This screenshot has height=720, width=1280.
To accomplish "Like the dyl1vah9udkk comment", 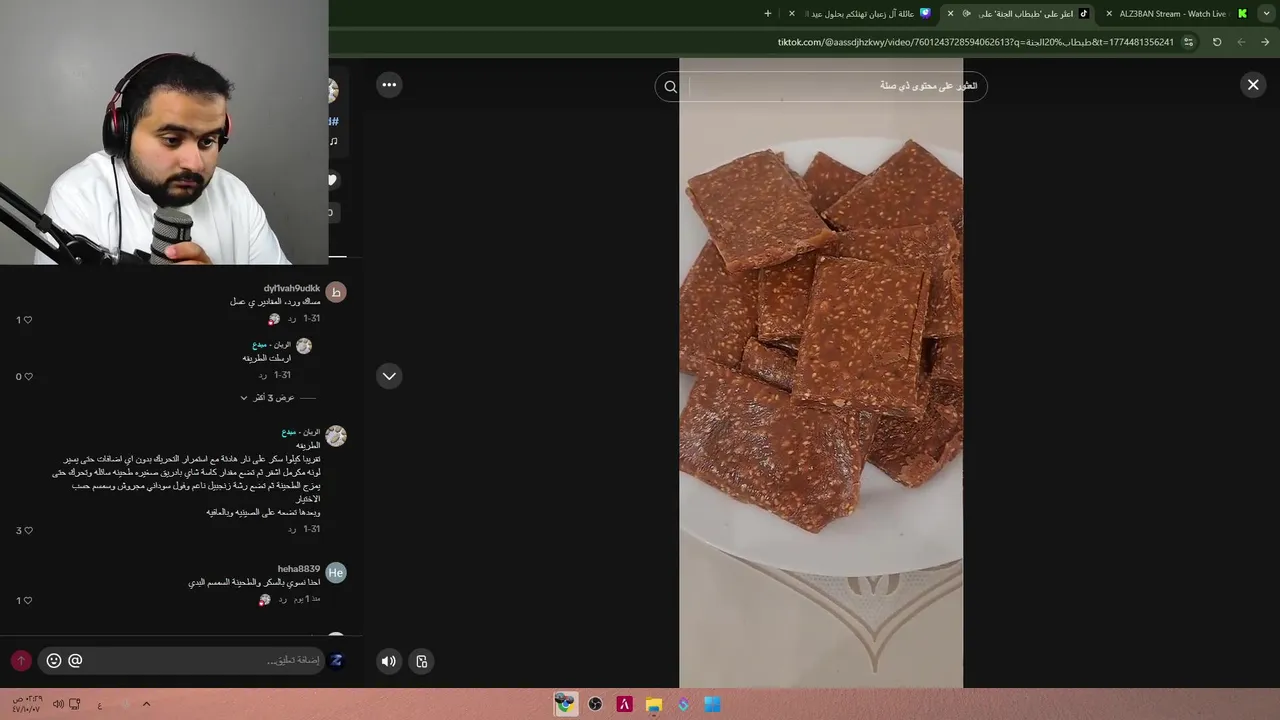I will 27,320.
